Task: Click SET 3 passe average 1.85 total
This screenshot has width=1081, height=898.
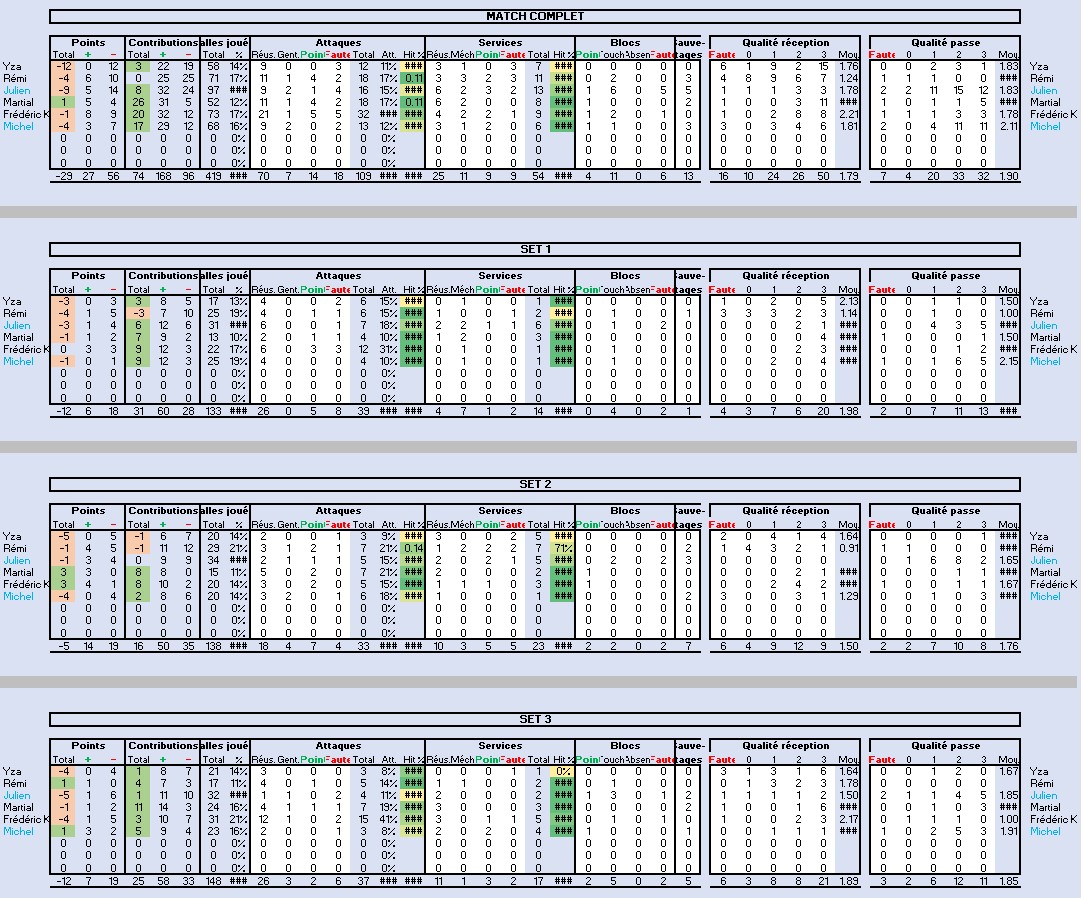Action: coord(1008,881)
